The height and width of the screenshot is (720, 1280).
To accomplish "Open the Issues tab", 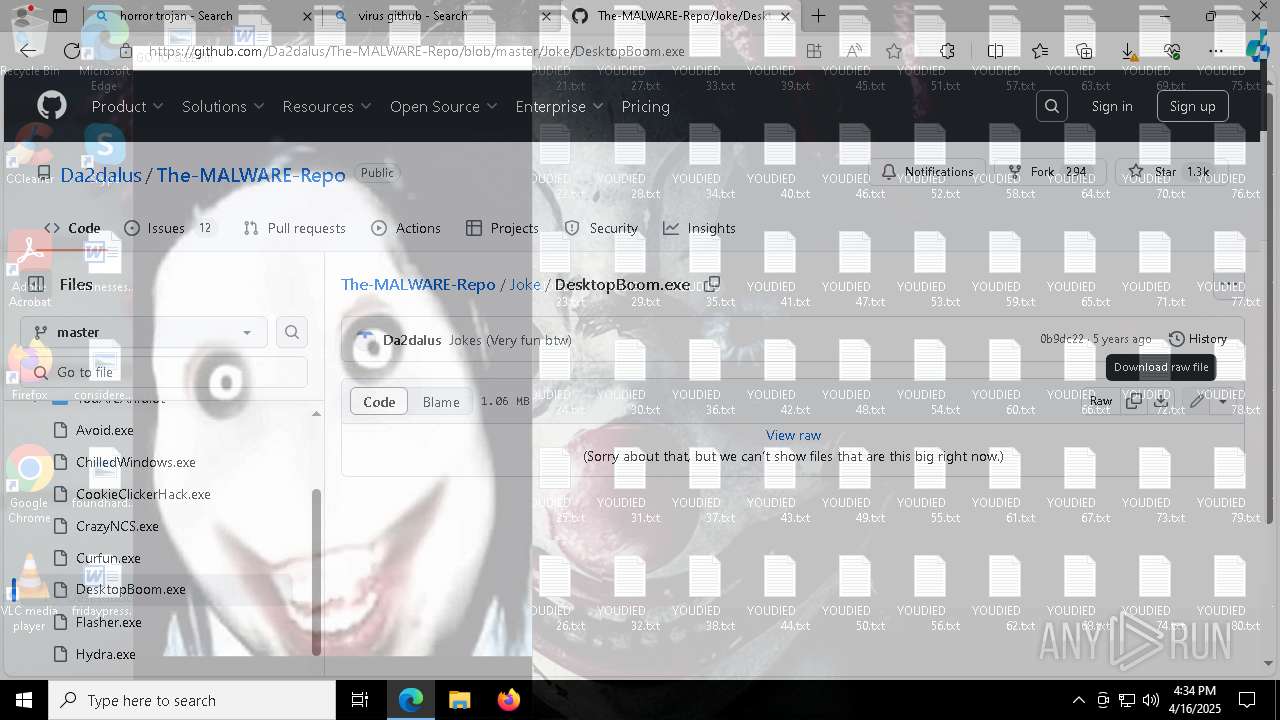I will point(168,228).
